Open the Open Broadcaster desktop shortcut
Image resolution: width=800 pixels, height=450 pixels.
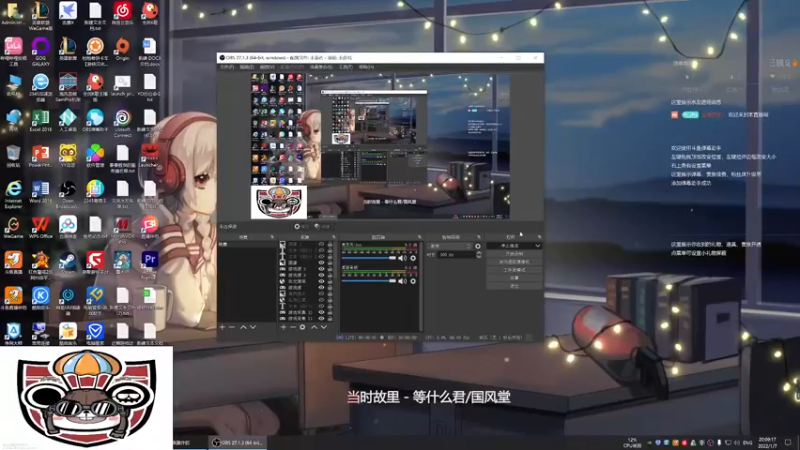point(68,194)
